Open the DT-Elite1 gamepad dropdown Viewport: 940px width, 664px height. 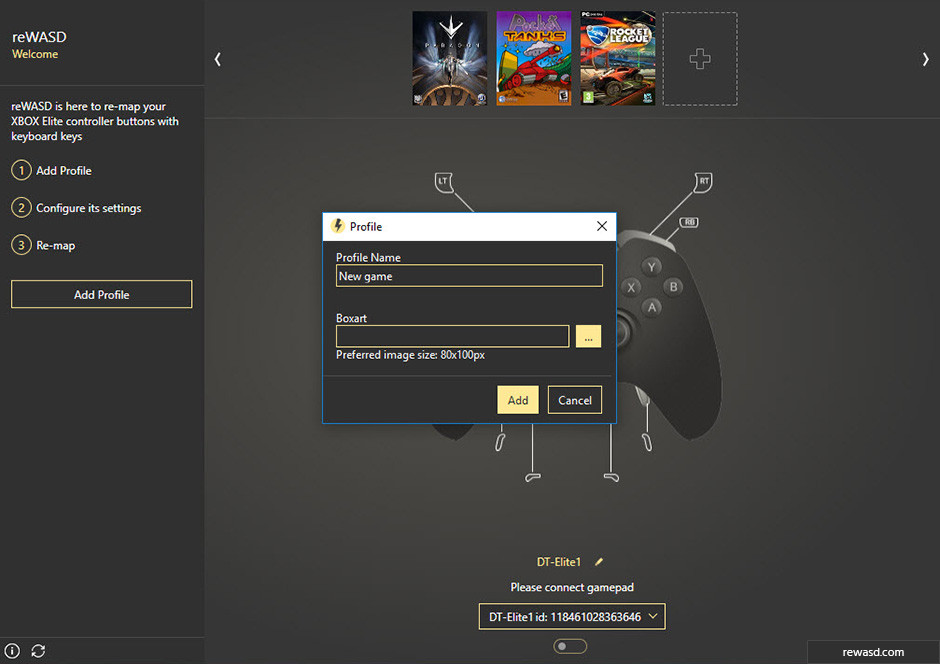(x=572, y=617)
